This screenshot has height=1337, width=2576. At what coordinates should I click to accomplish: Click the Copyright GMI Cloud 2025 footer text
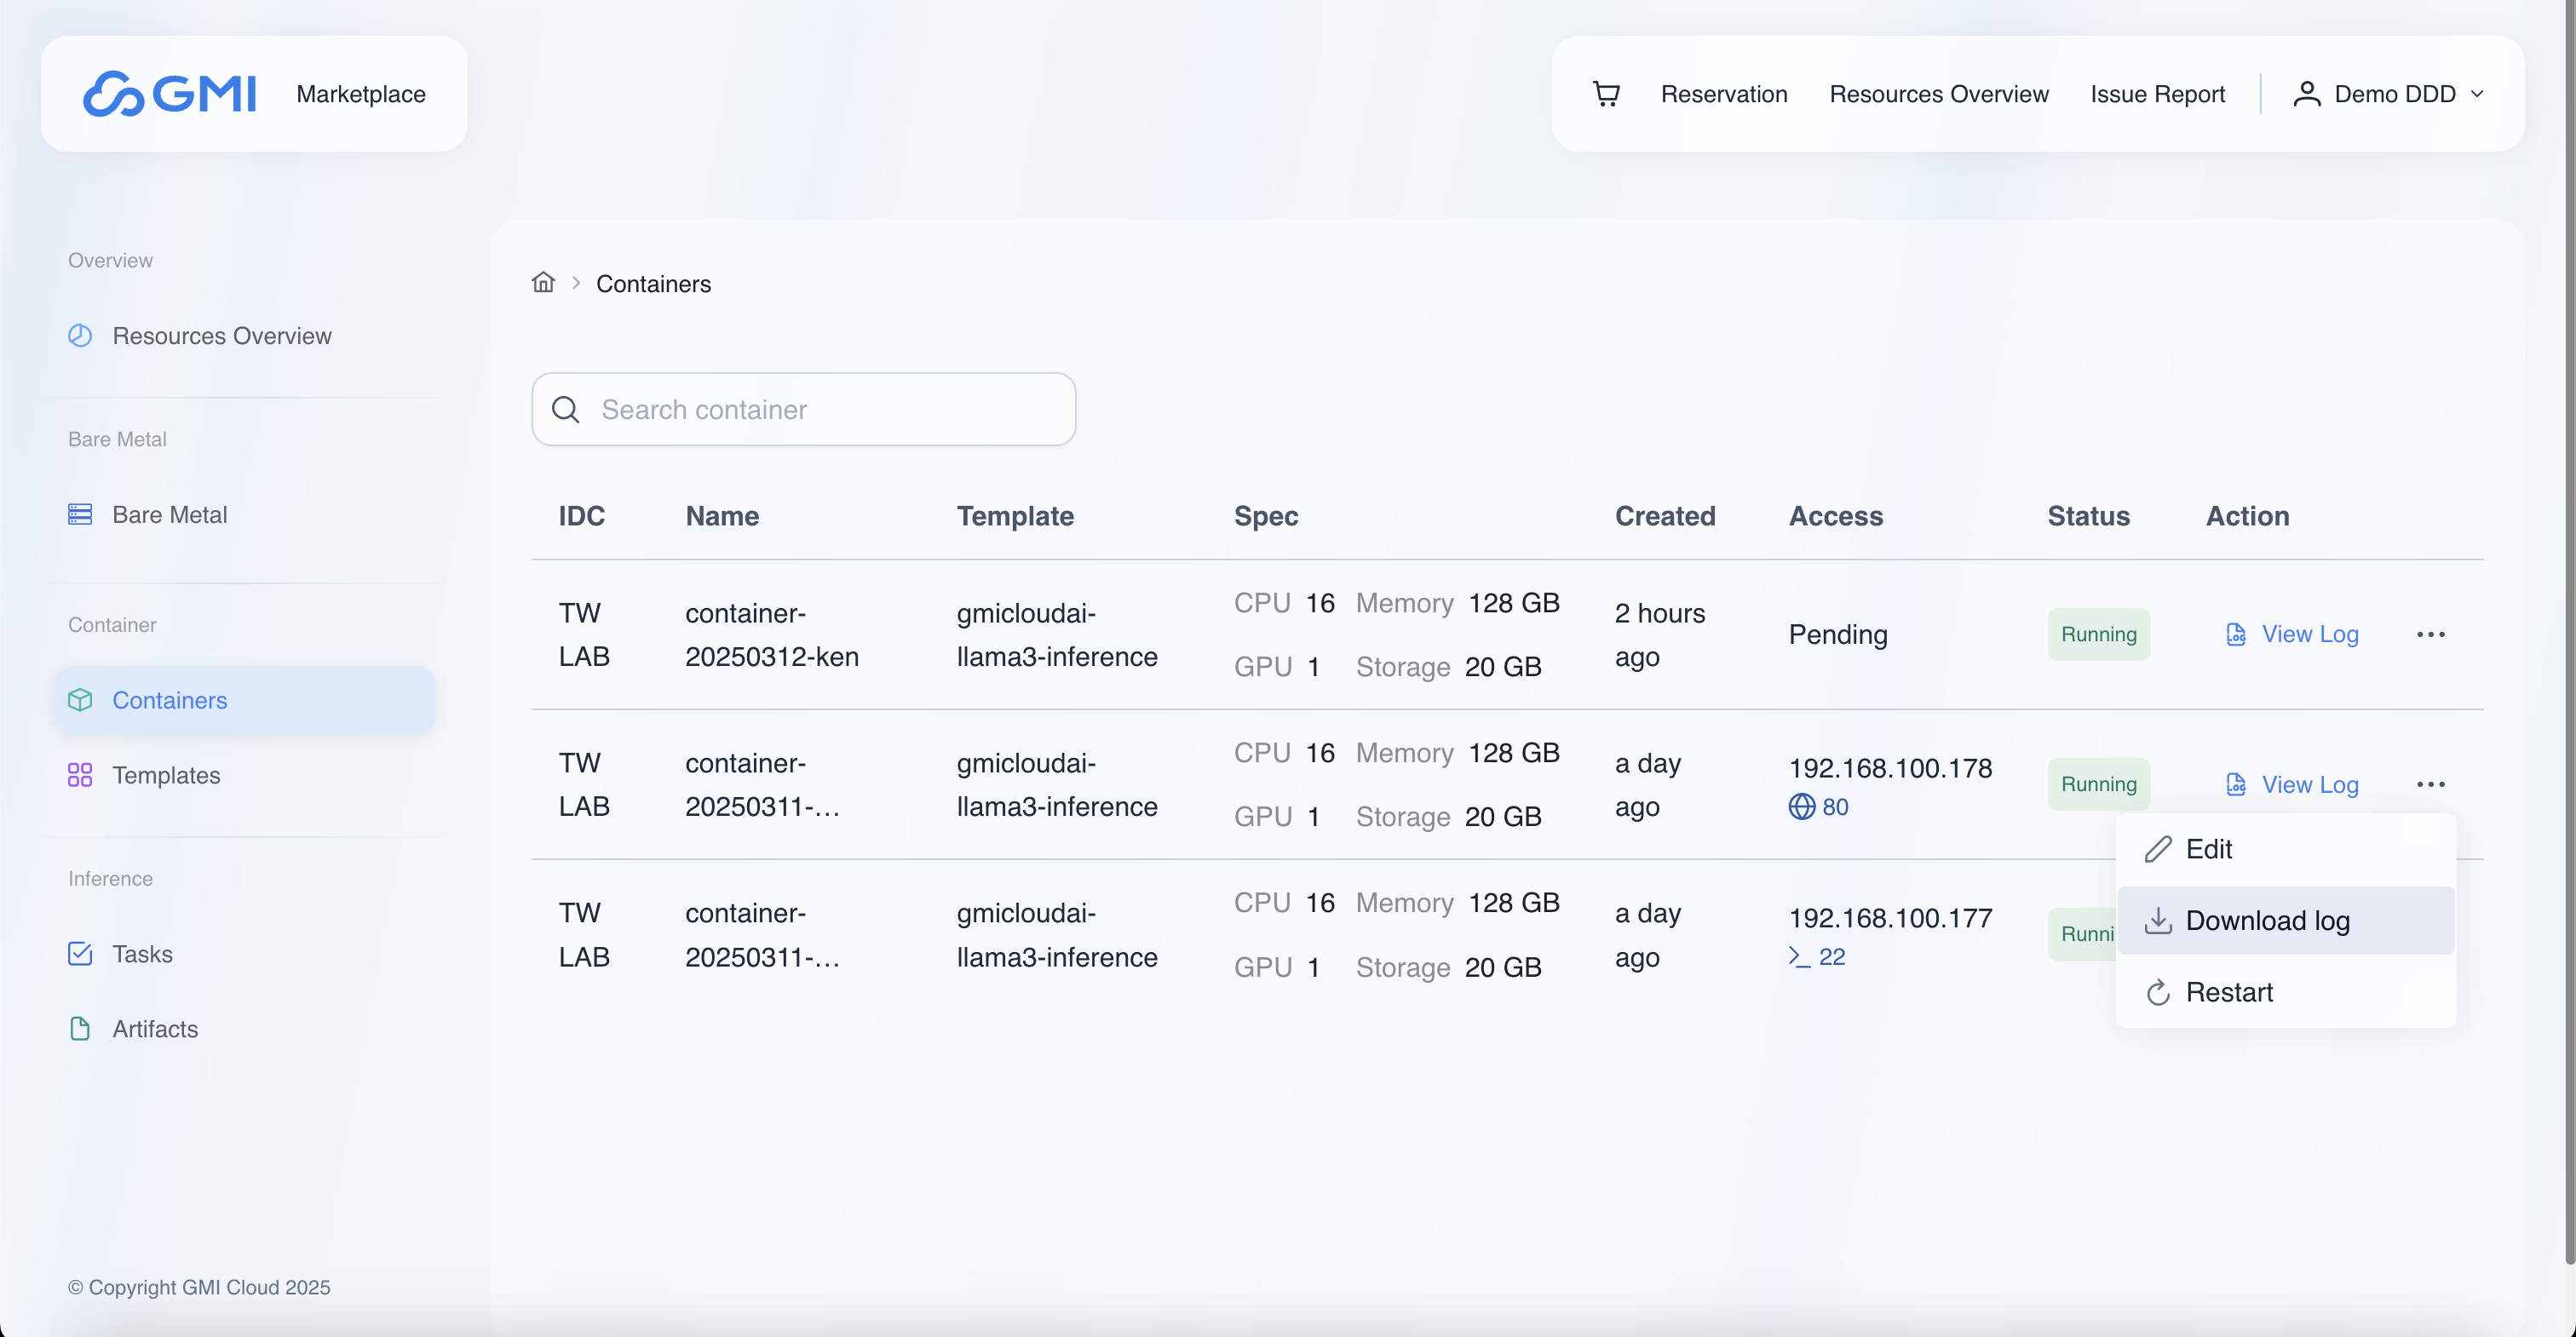[x=199, y=1287]
